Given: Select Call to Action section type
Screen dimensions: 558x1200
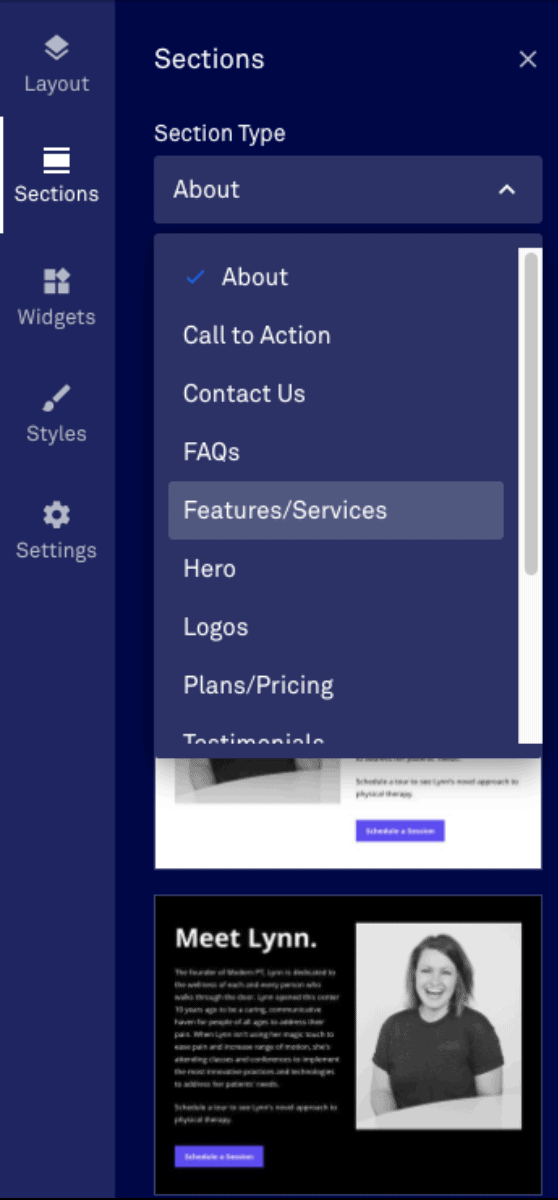Looking at the screenshot, I should click(x=336, y=336).
